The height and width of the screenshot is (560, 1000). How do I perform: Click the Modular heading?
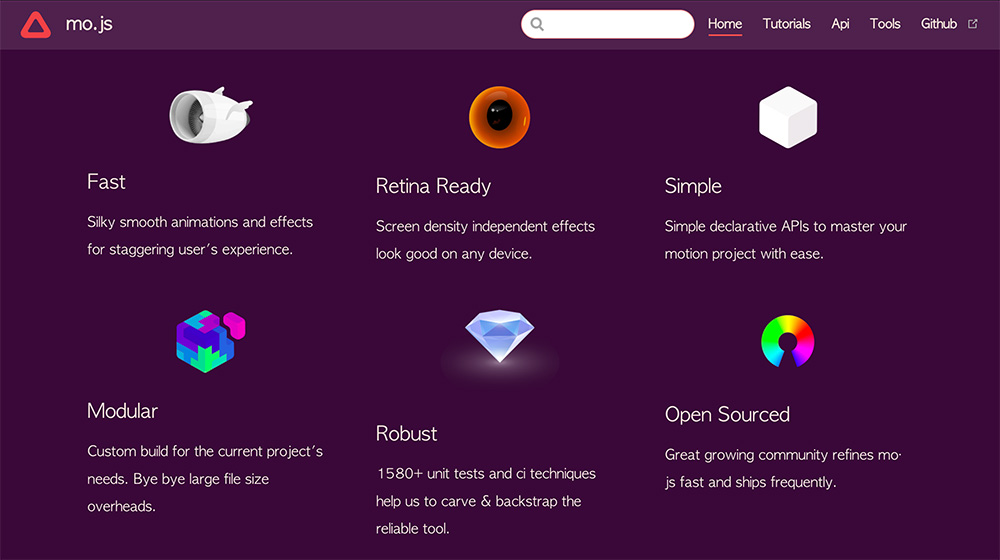click(x=122, y=411)
